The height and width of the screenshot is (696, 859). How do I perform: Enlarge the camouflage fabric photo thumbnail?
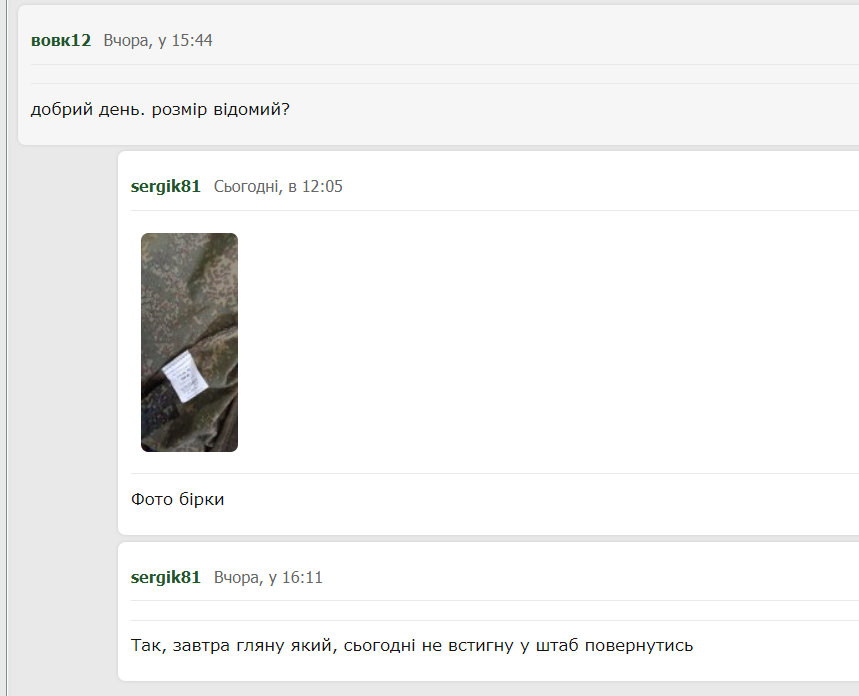189,343
